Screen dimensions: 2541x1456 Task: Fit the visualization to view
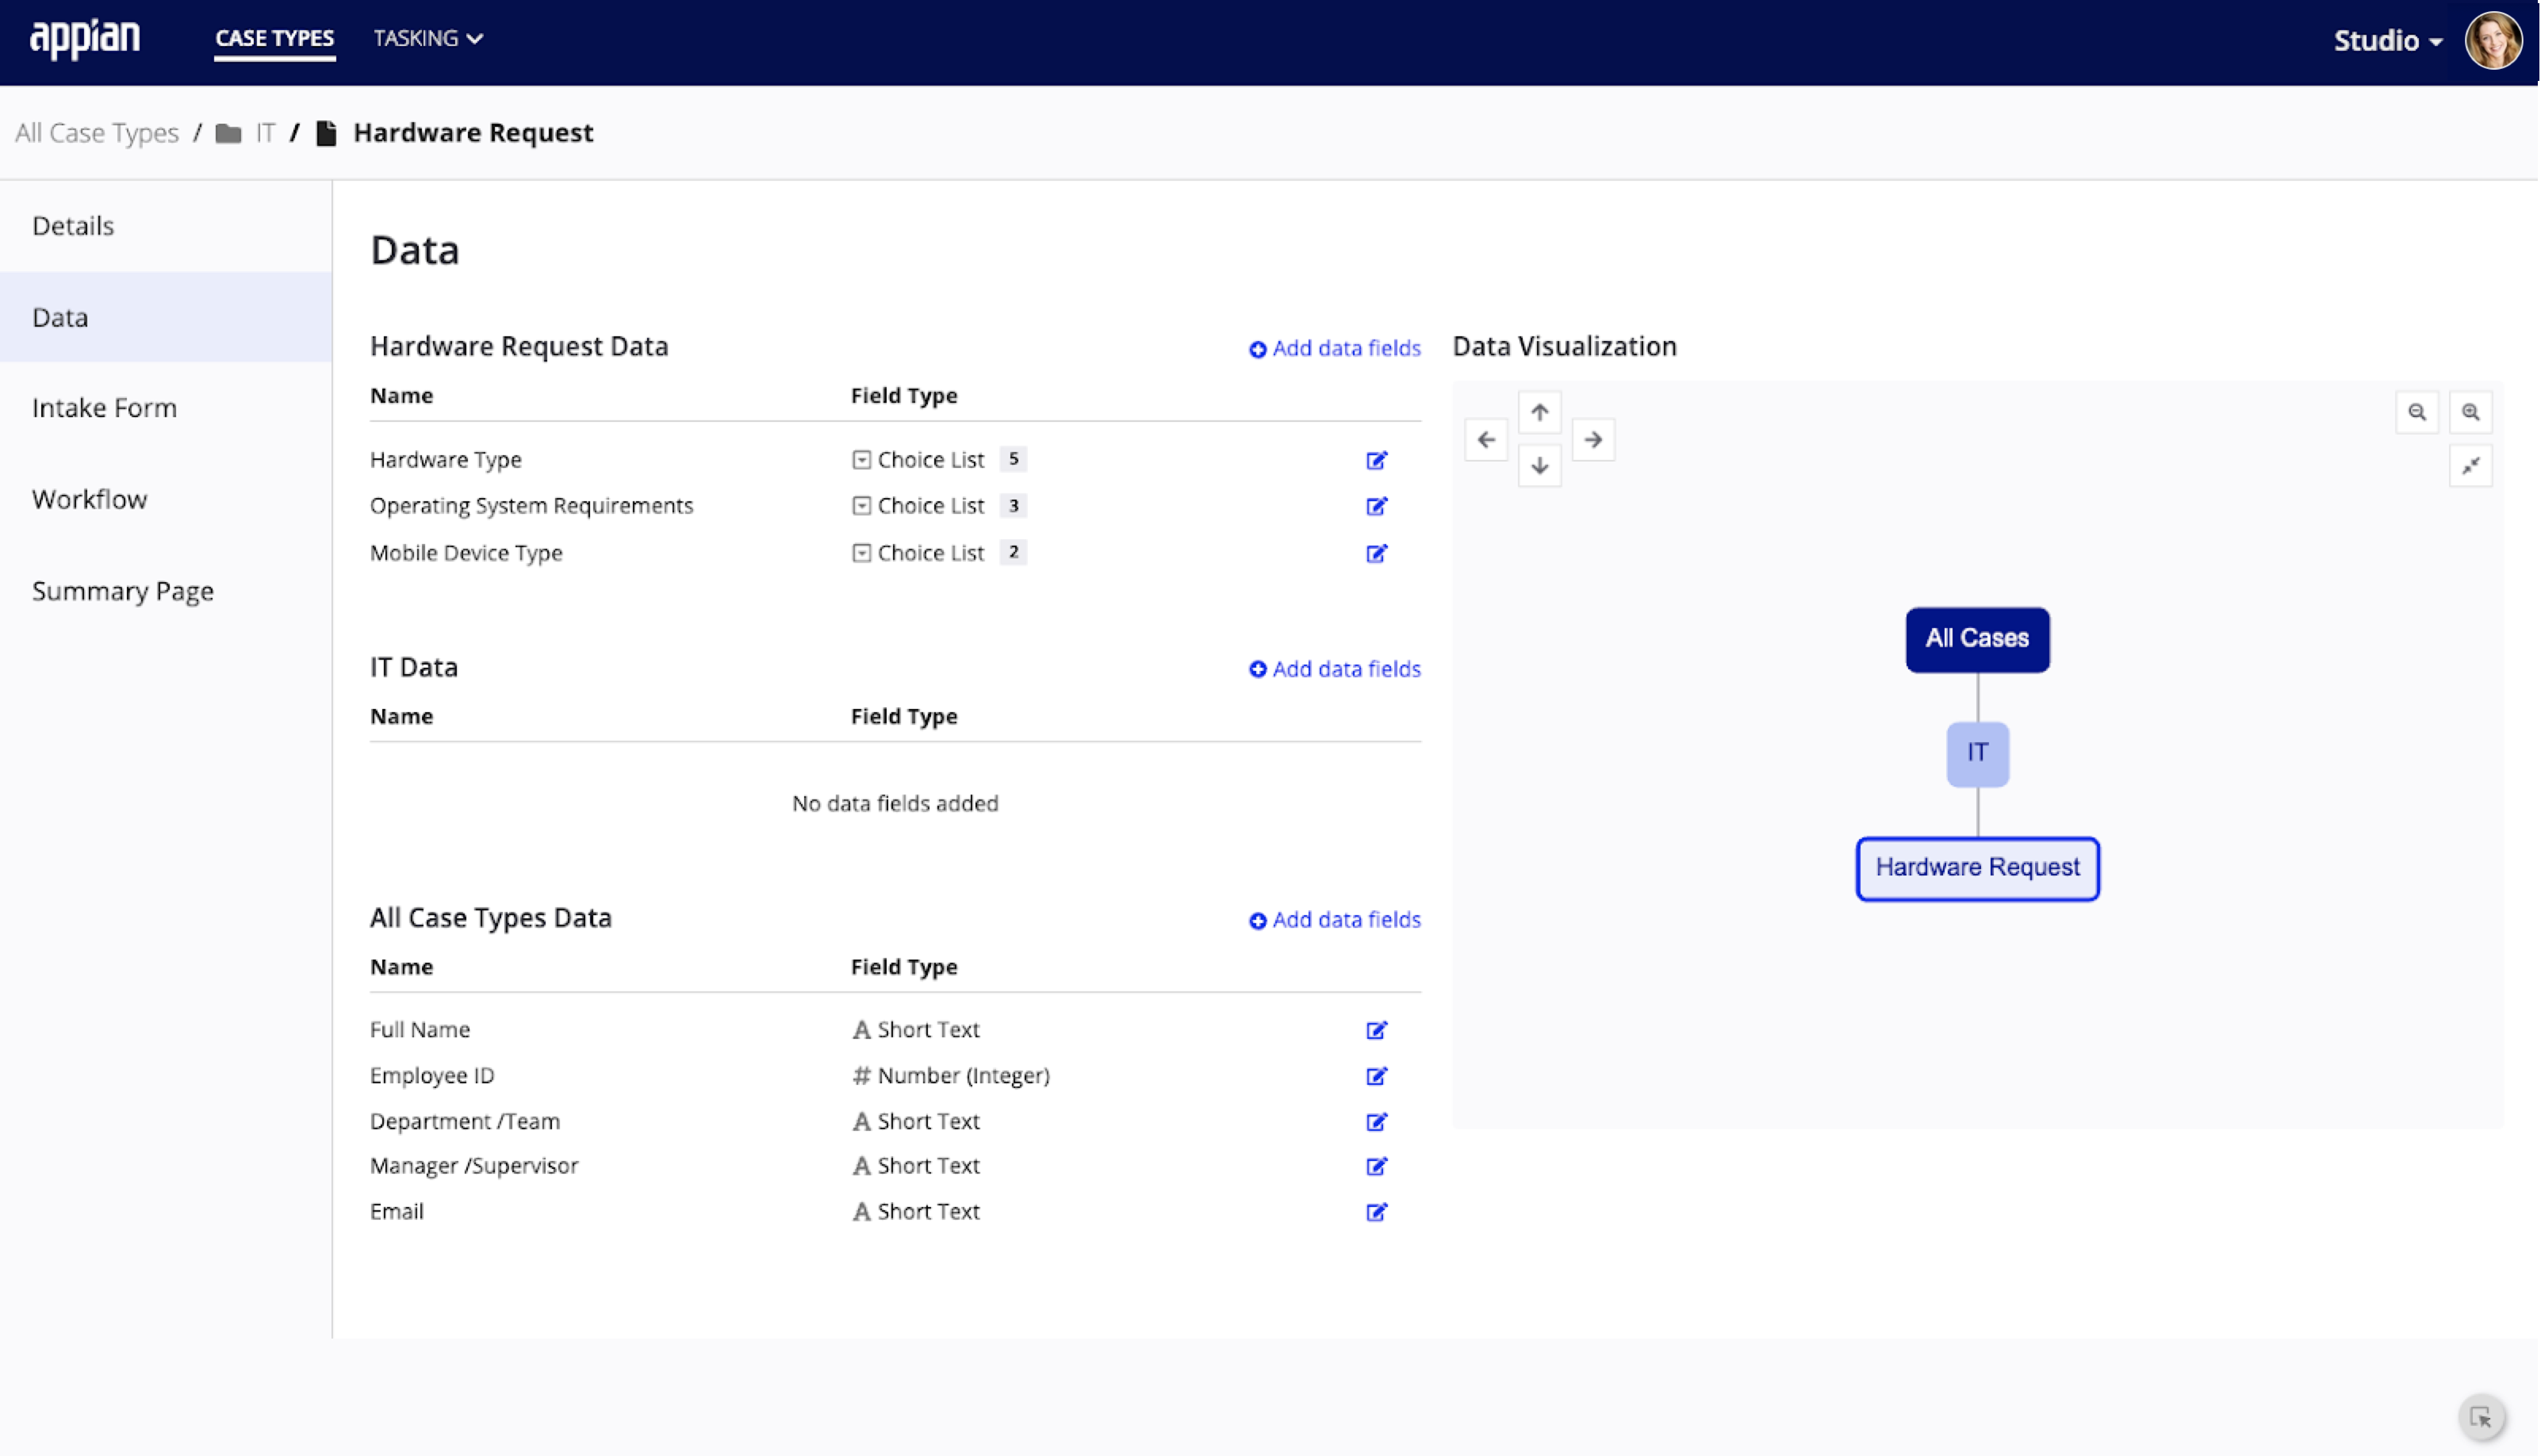click(x=2470, y=466)
